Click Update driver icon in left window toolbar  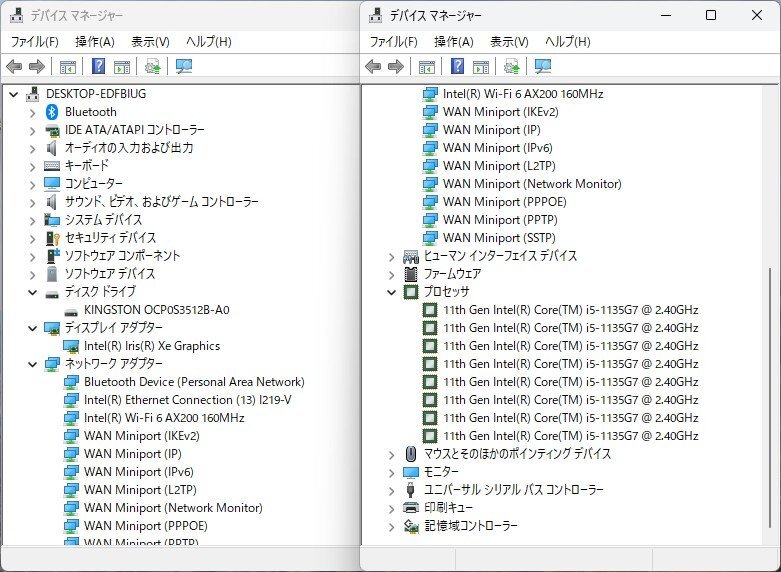(152, 66)
